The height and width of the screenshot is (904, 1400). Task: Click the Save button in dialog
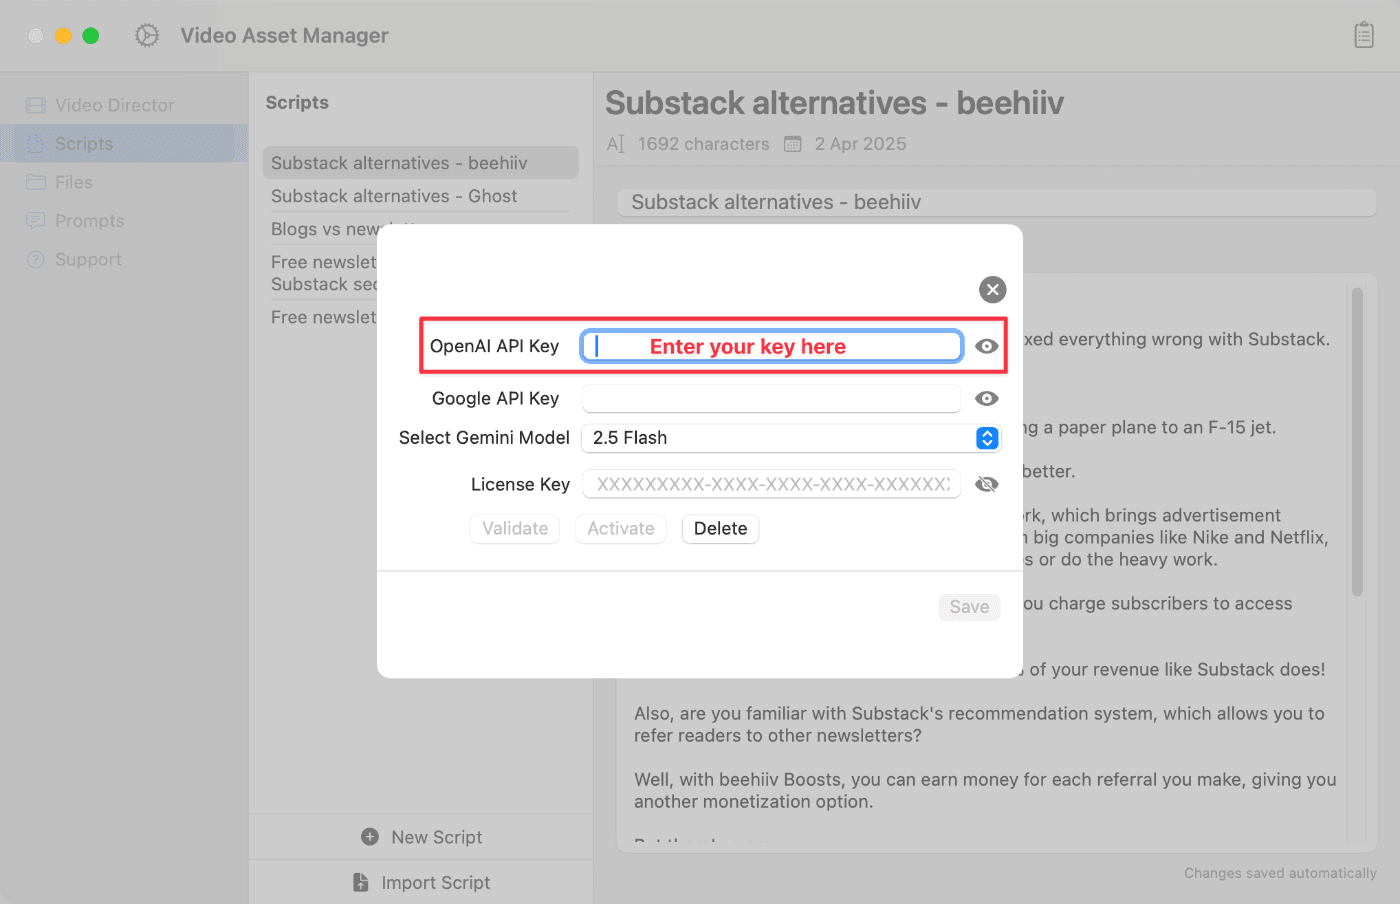(x=968, y=607)
